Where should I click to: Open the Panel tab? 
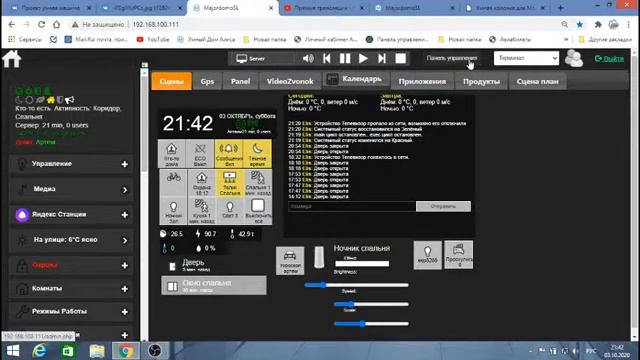coord(240,81)
